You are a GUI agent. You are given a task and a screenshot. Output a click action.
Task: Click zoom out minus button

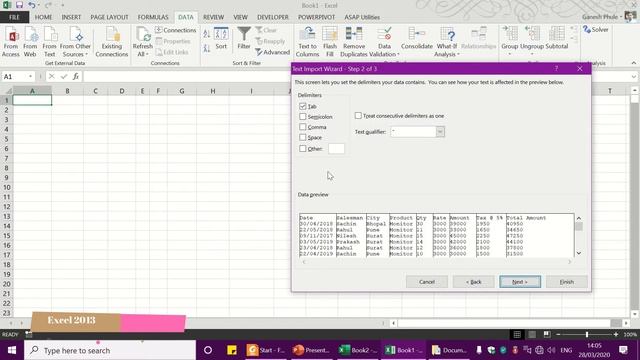558,335
